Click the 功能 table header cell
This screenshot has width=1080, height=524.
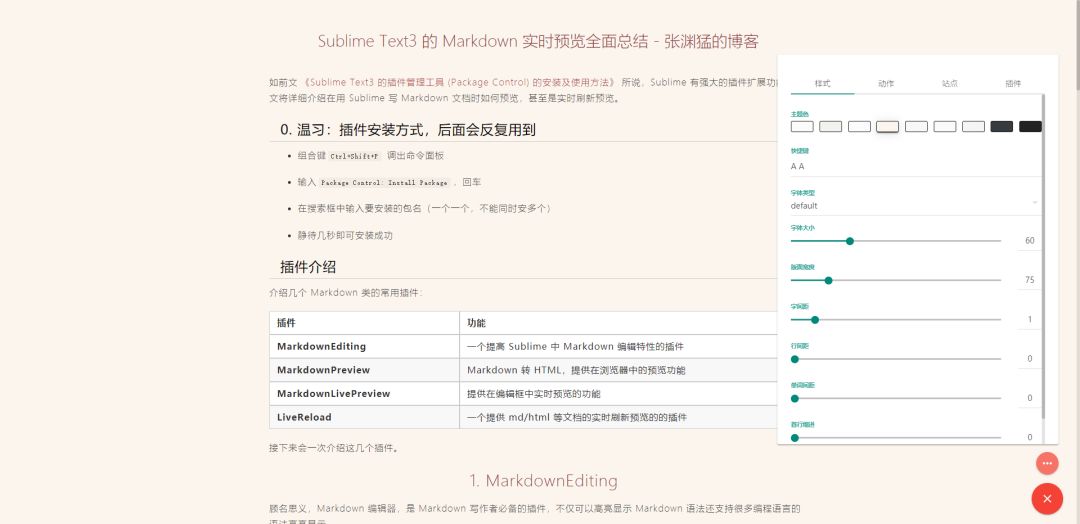619,323
